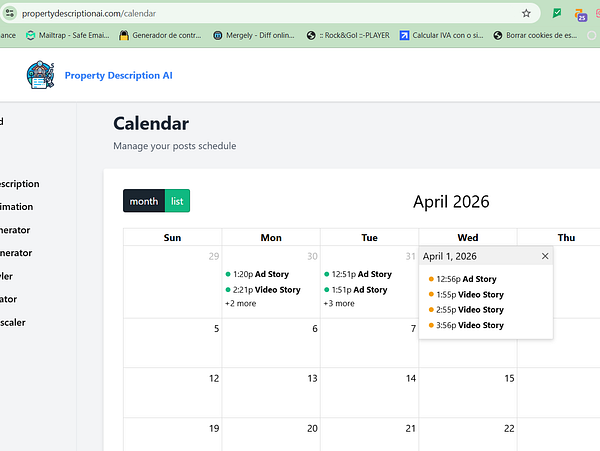Click the Property Description AI logo image
The width and height of the screenshot is (600, 451).
point(40,75)
